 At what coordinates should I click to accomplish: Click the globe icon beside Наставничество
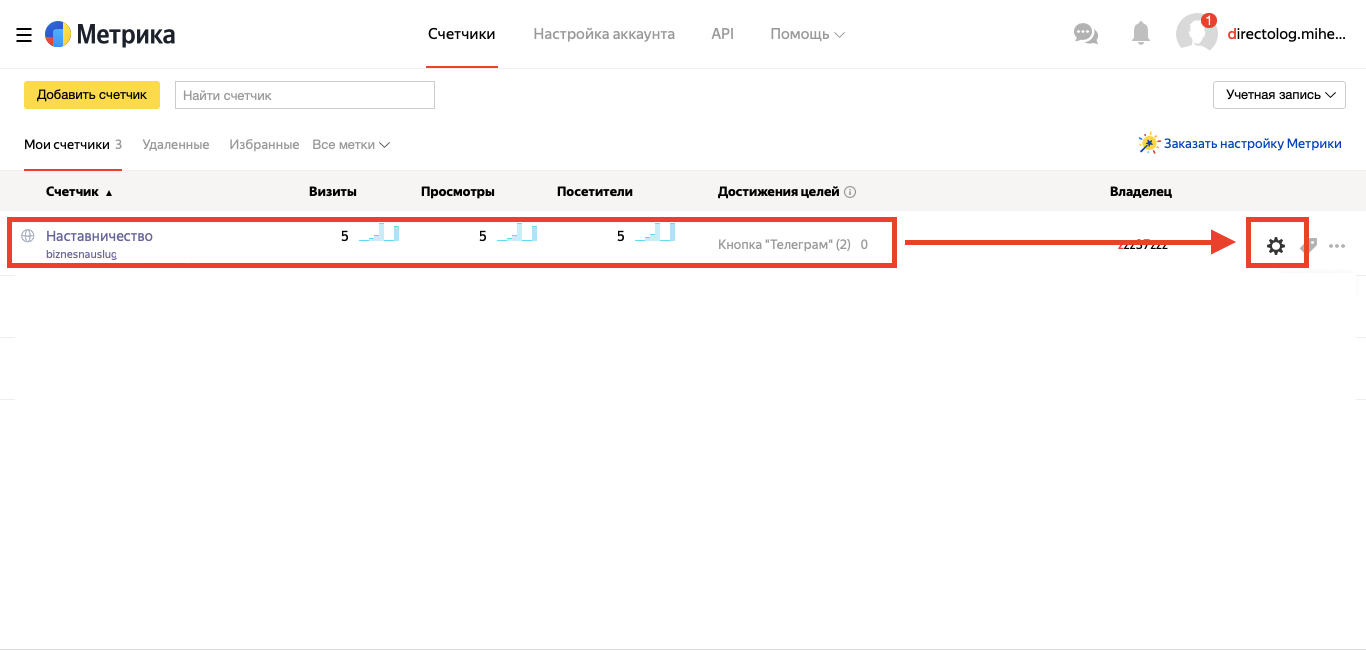coord(28,236)
